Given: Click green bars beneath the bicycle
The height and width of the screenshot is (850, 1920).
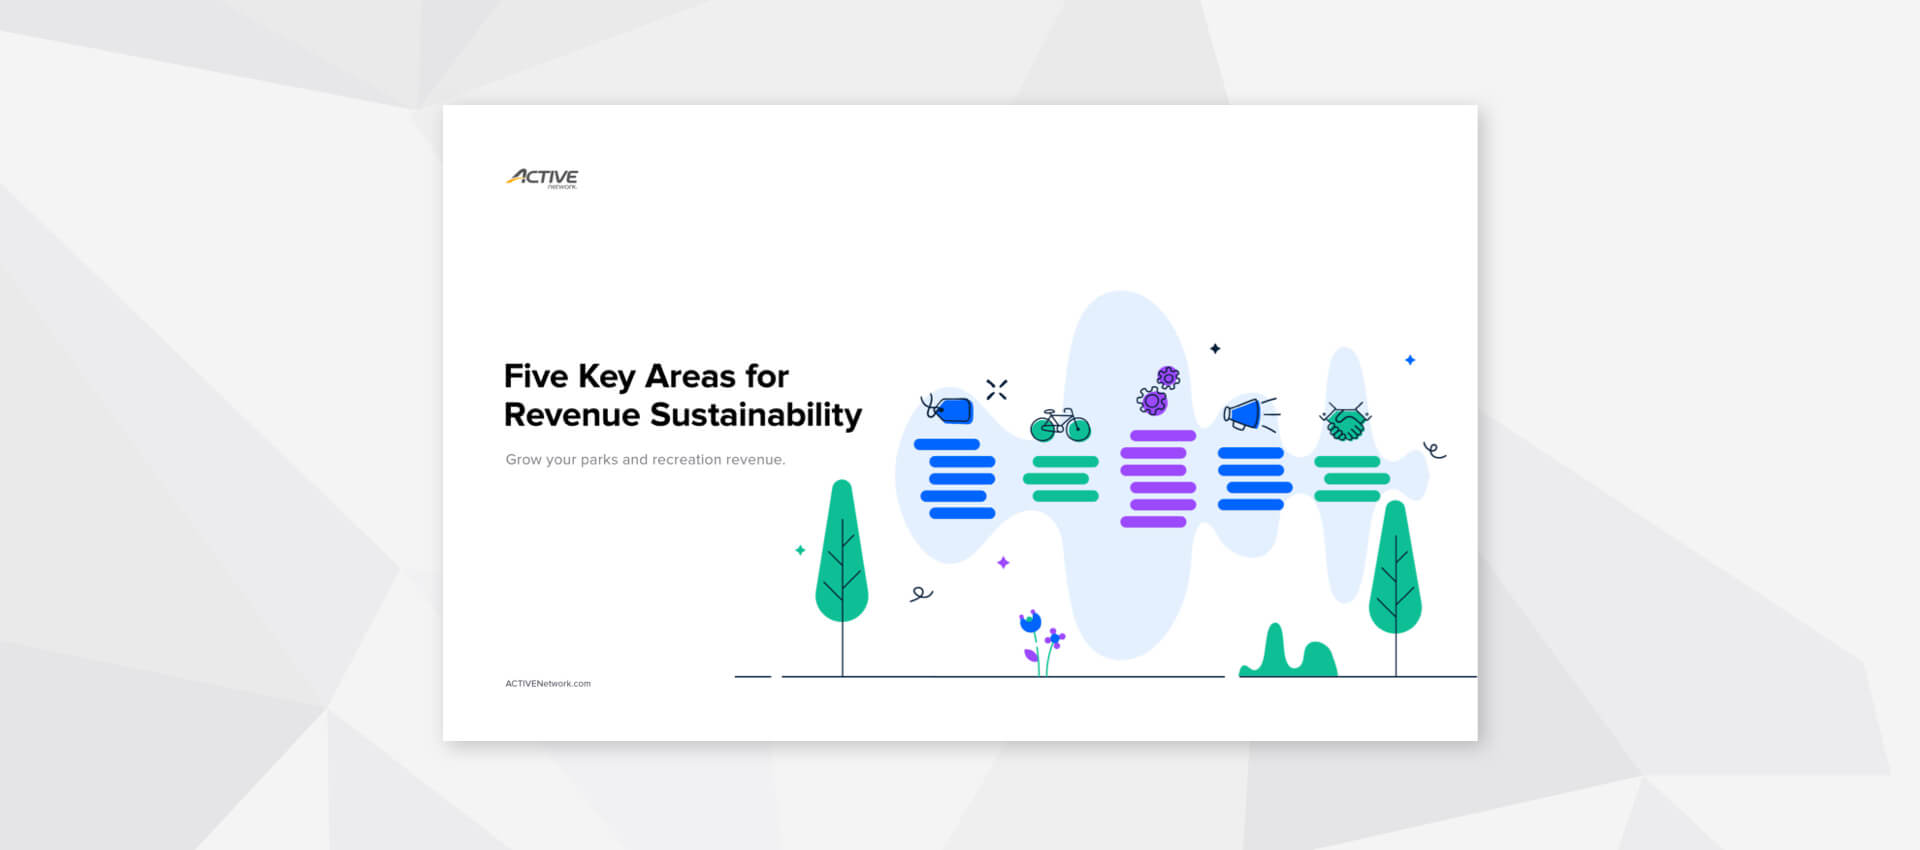Looking at the screenshot, I should point(1062,479).
